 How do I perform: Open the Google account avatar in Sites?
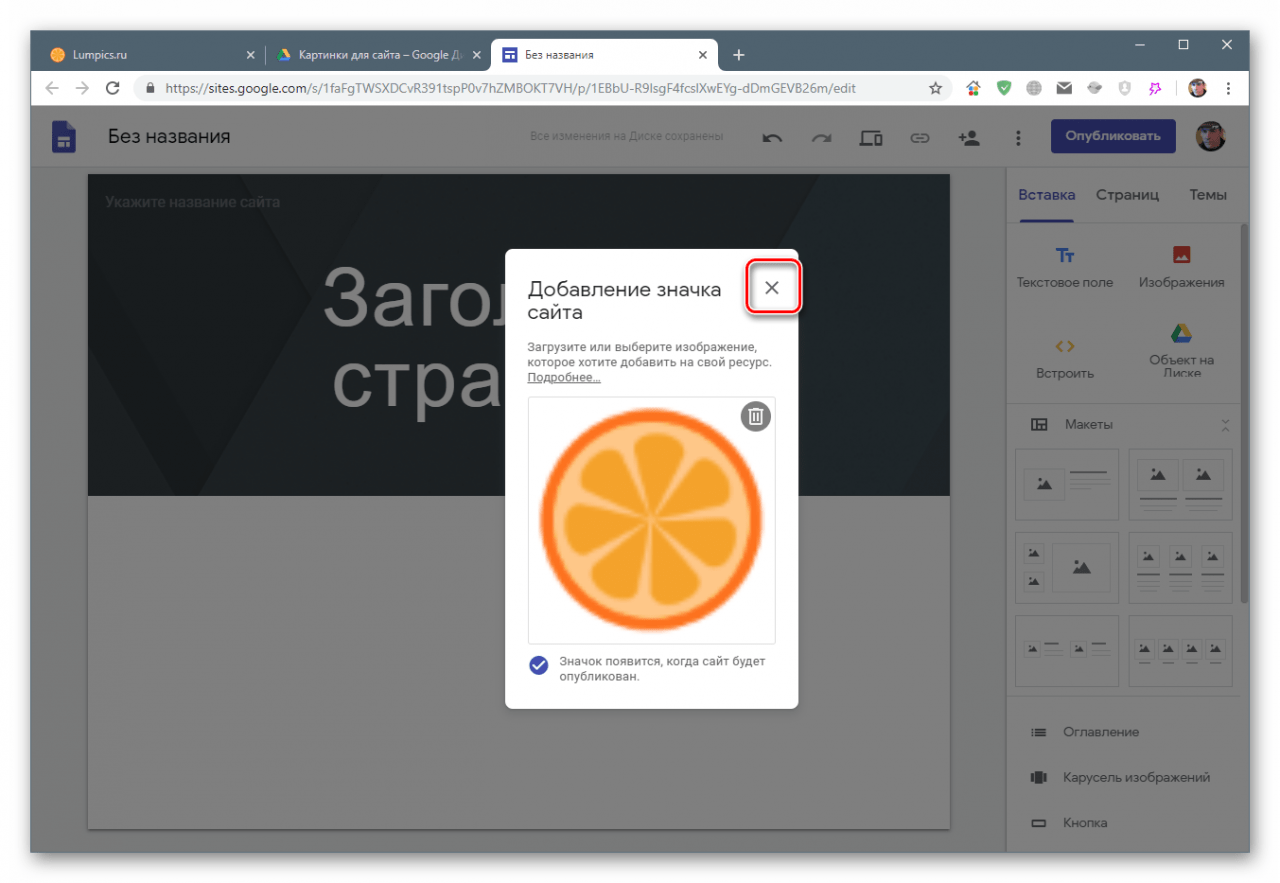[1211, 136]
